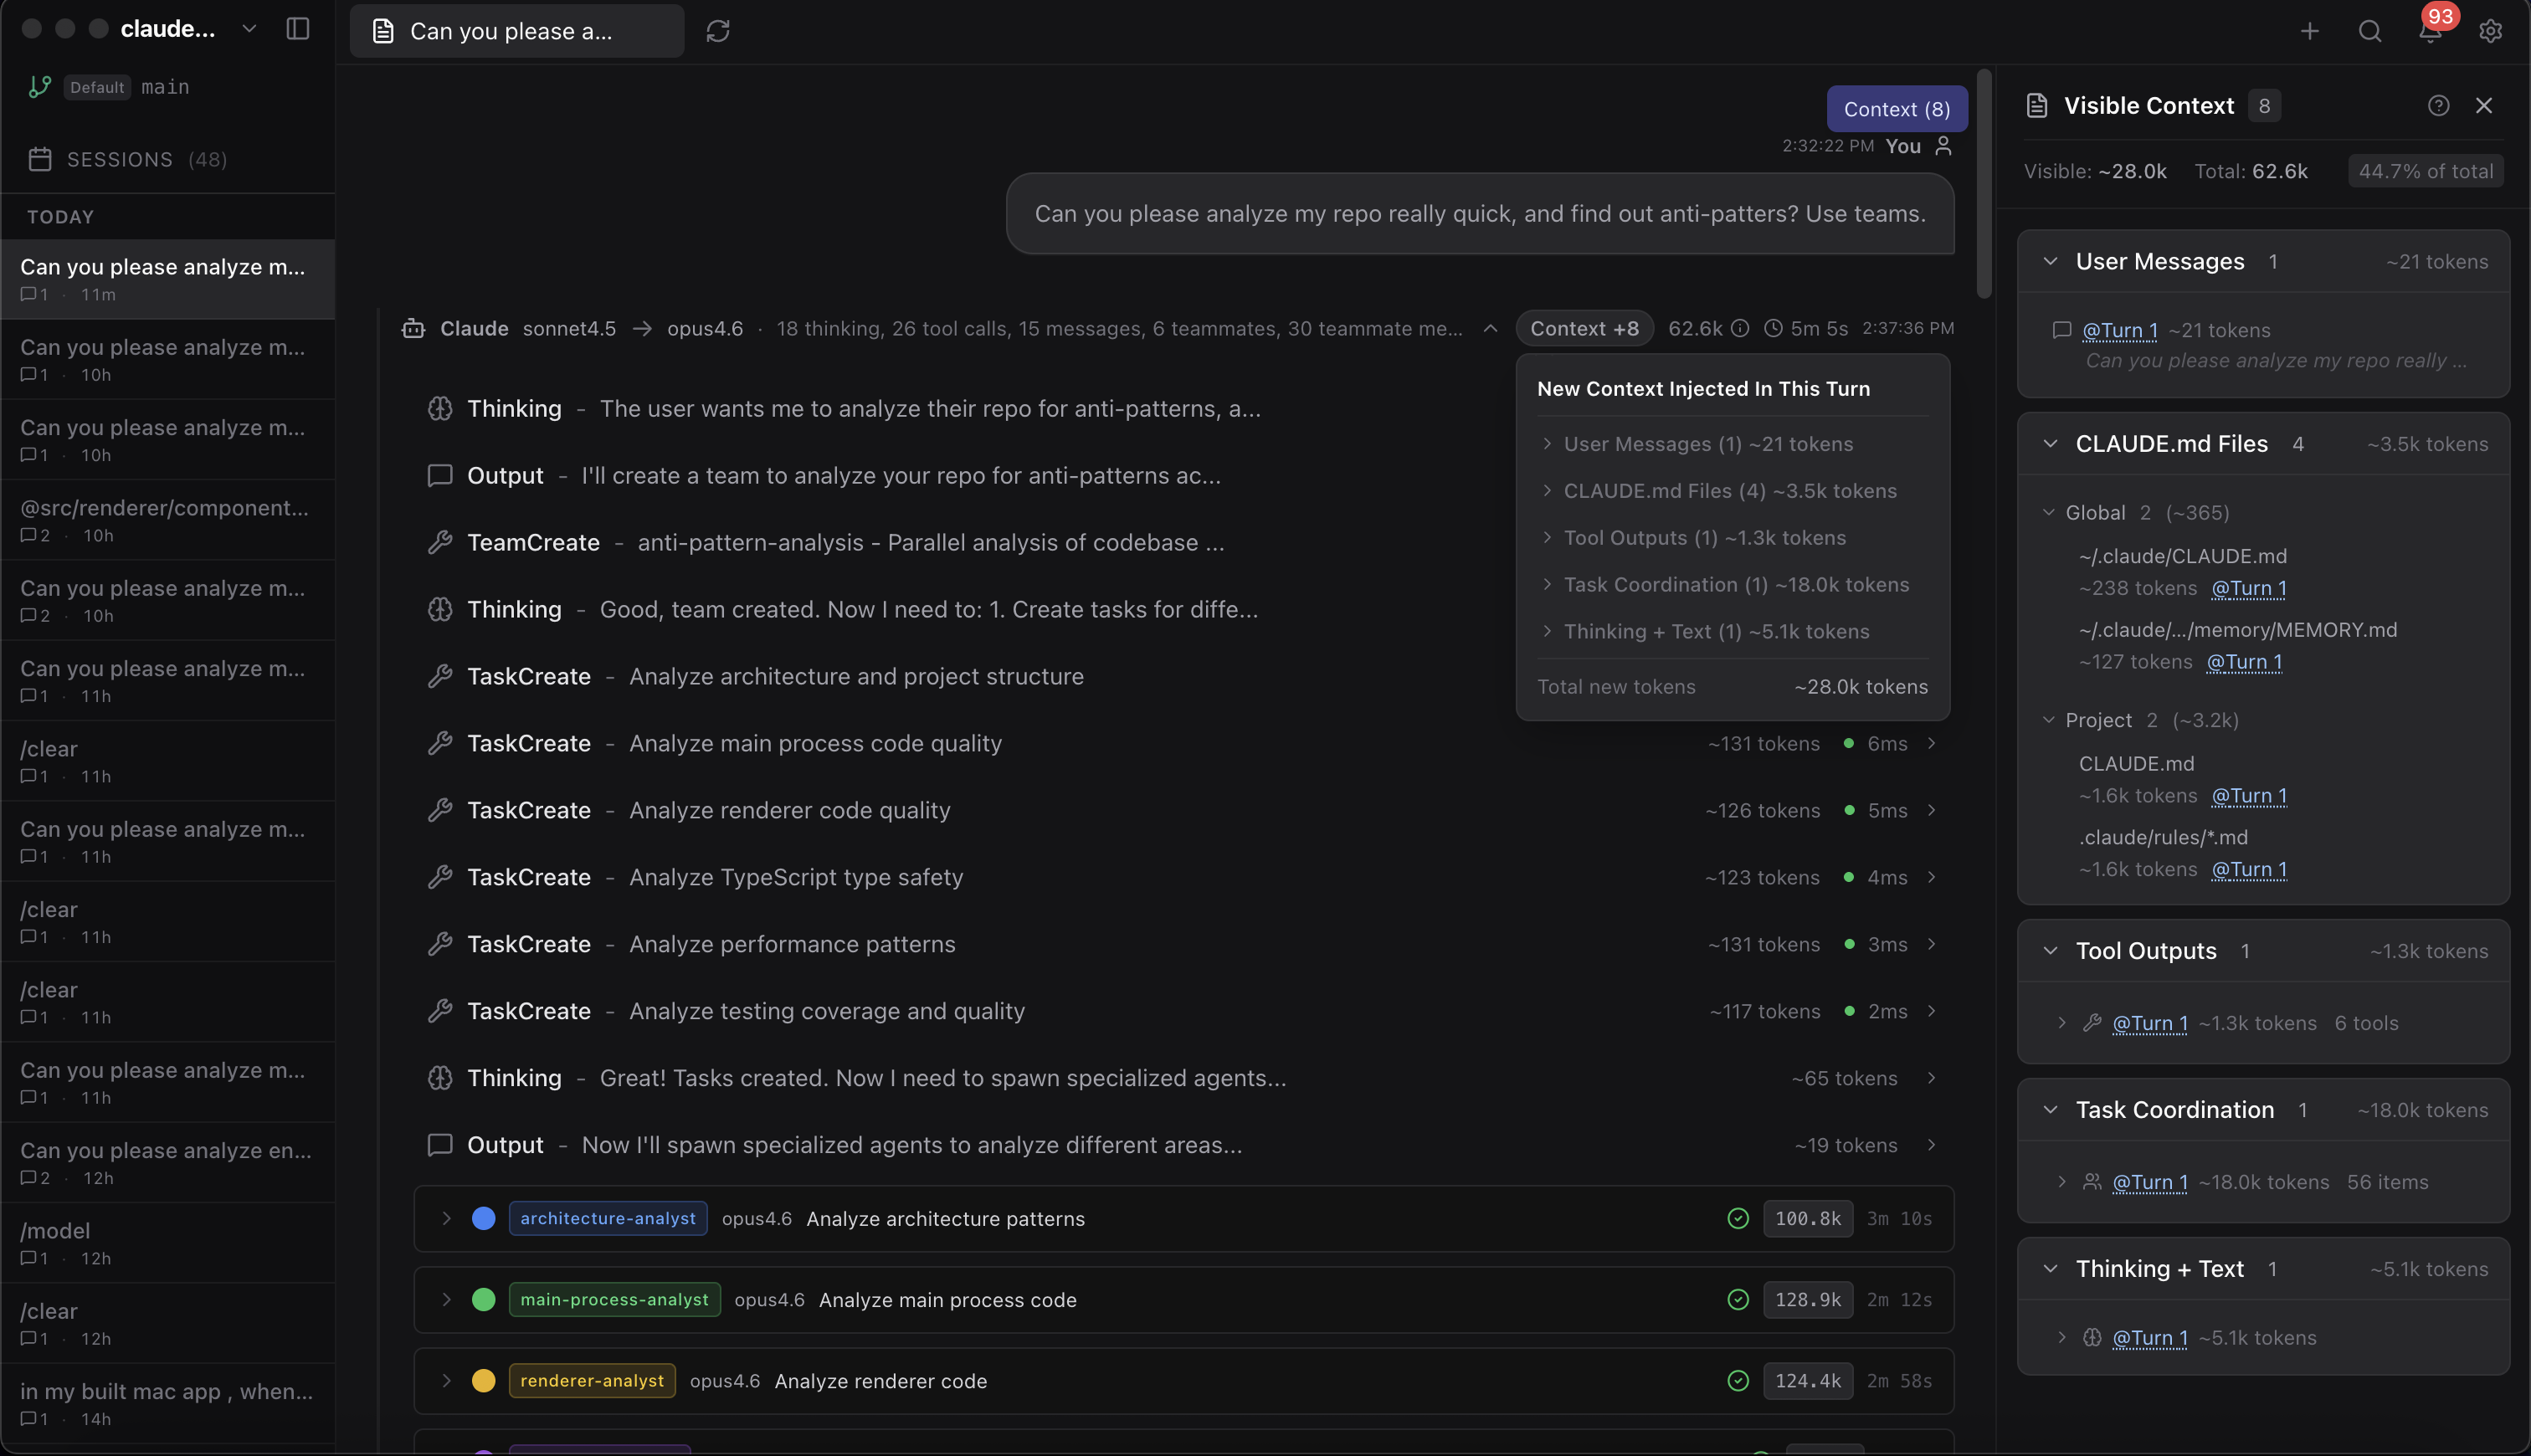Open the settings gear

coord(2490,31)
